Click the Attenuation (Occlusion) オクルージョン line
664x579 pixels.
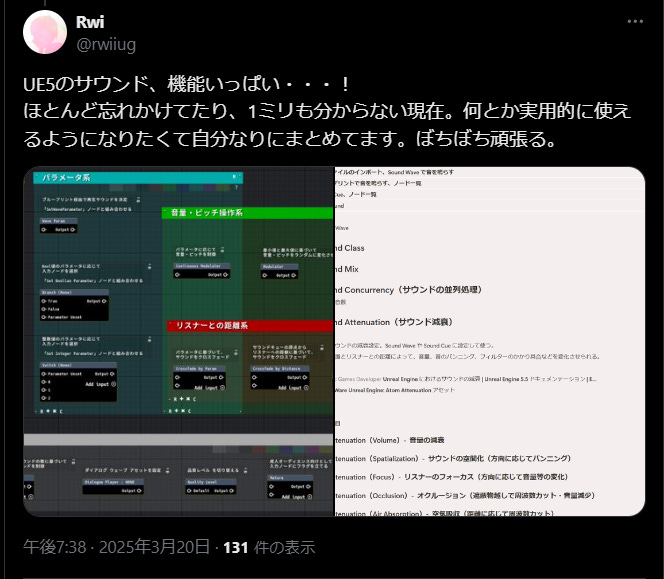coord(465,495)
